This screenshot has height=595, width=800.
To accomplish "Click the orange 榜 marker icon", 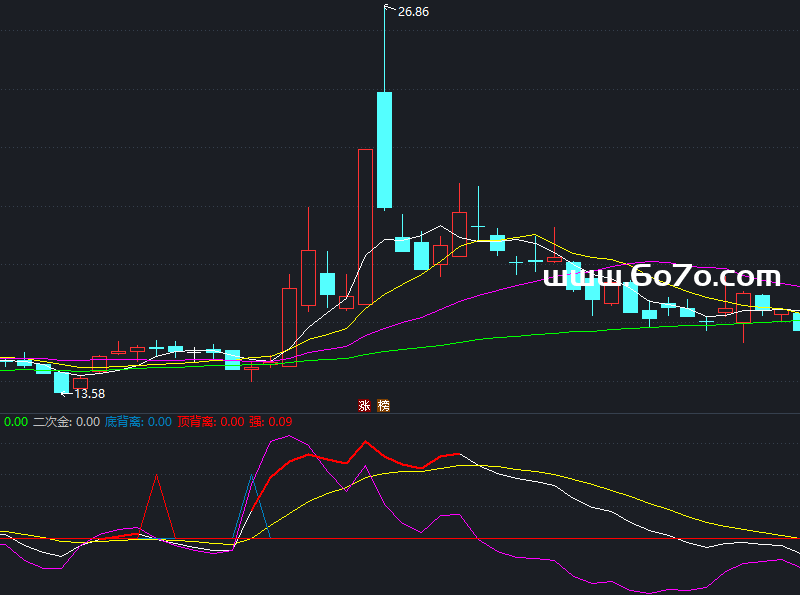I will (x=383, y=405).
